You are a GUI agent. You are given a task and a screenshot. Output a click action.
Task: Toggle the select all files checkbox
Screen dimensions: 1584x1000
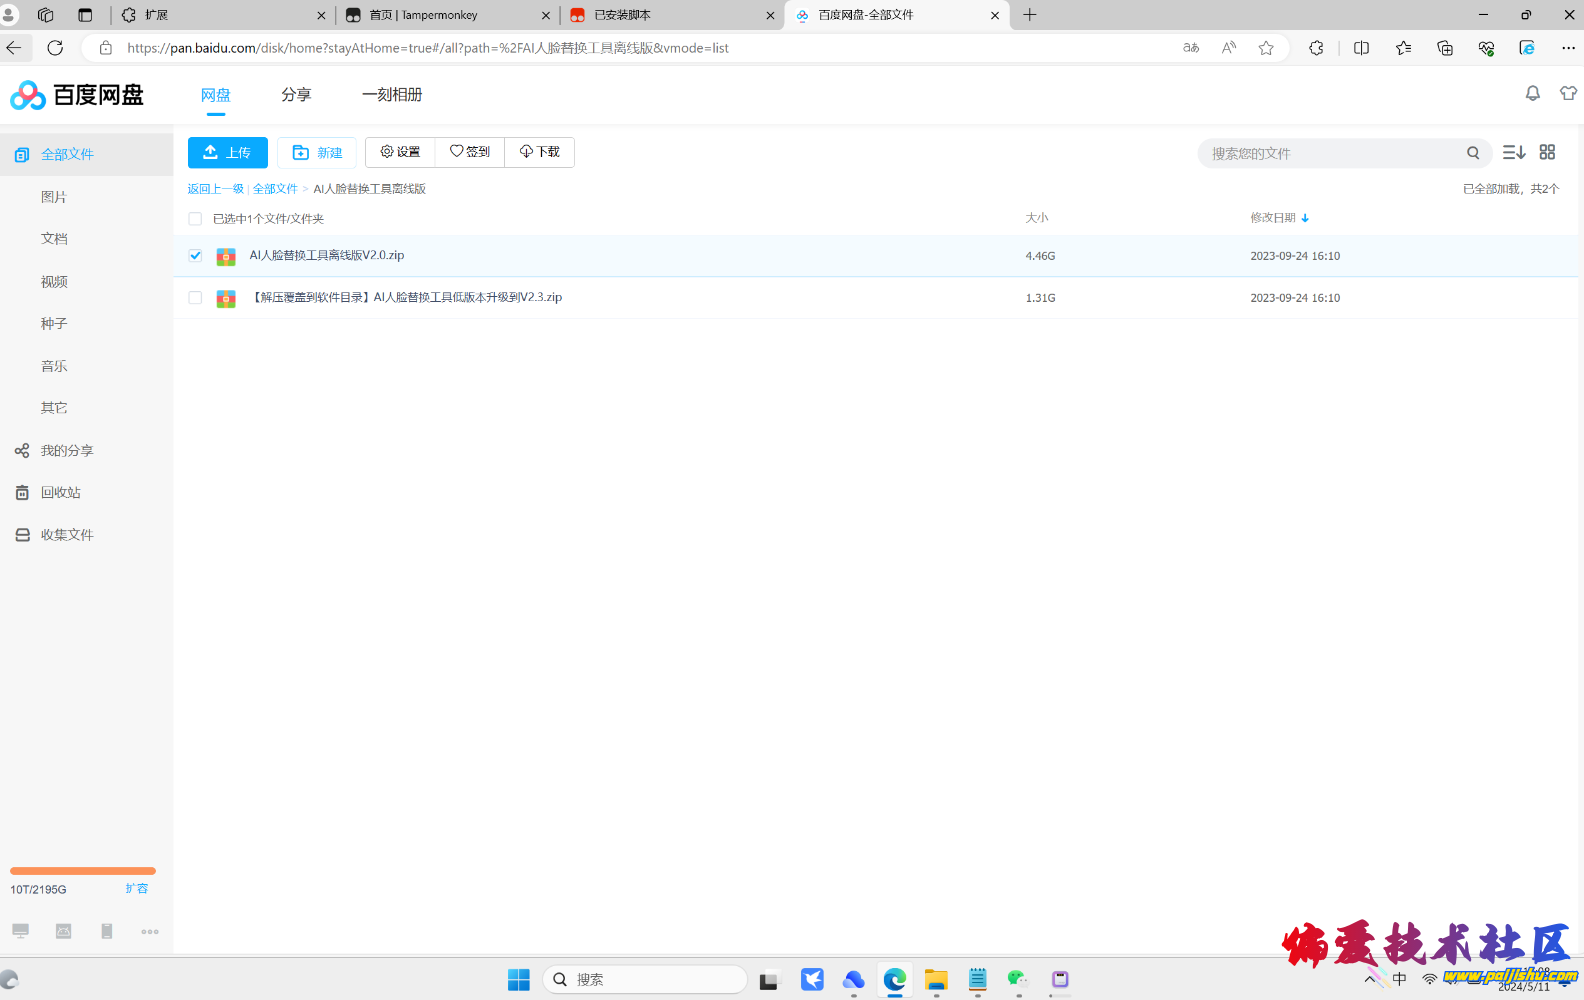tap(195, 219)
